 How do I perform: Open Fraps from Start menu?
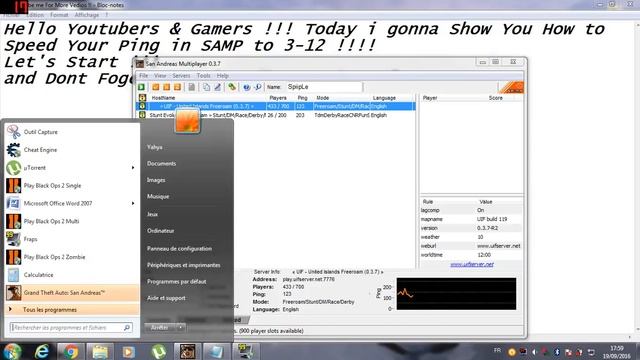pyautogui.click(x=72, y=239)
